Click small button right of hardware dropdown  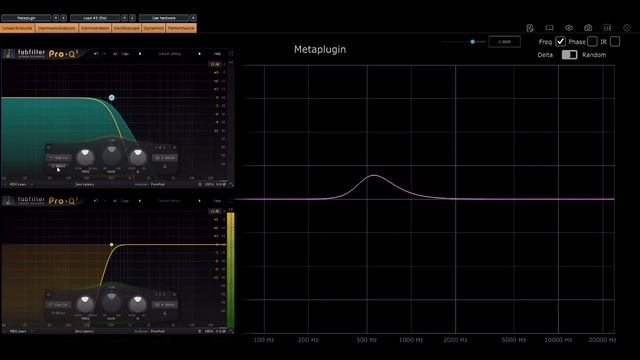193,18
